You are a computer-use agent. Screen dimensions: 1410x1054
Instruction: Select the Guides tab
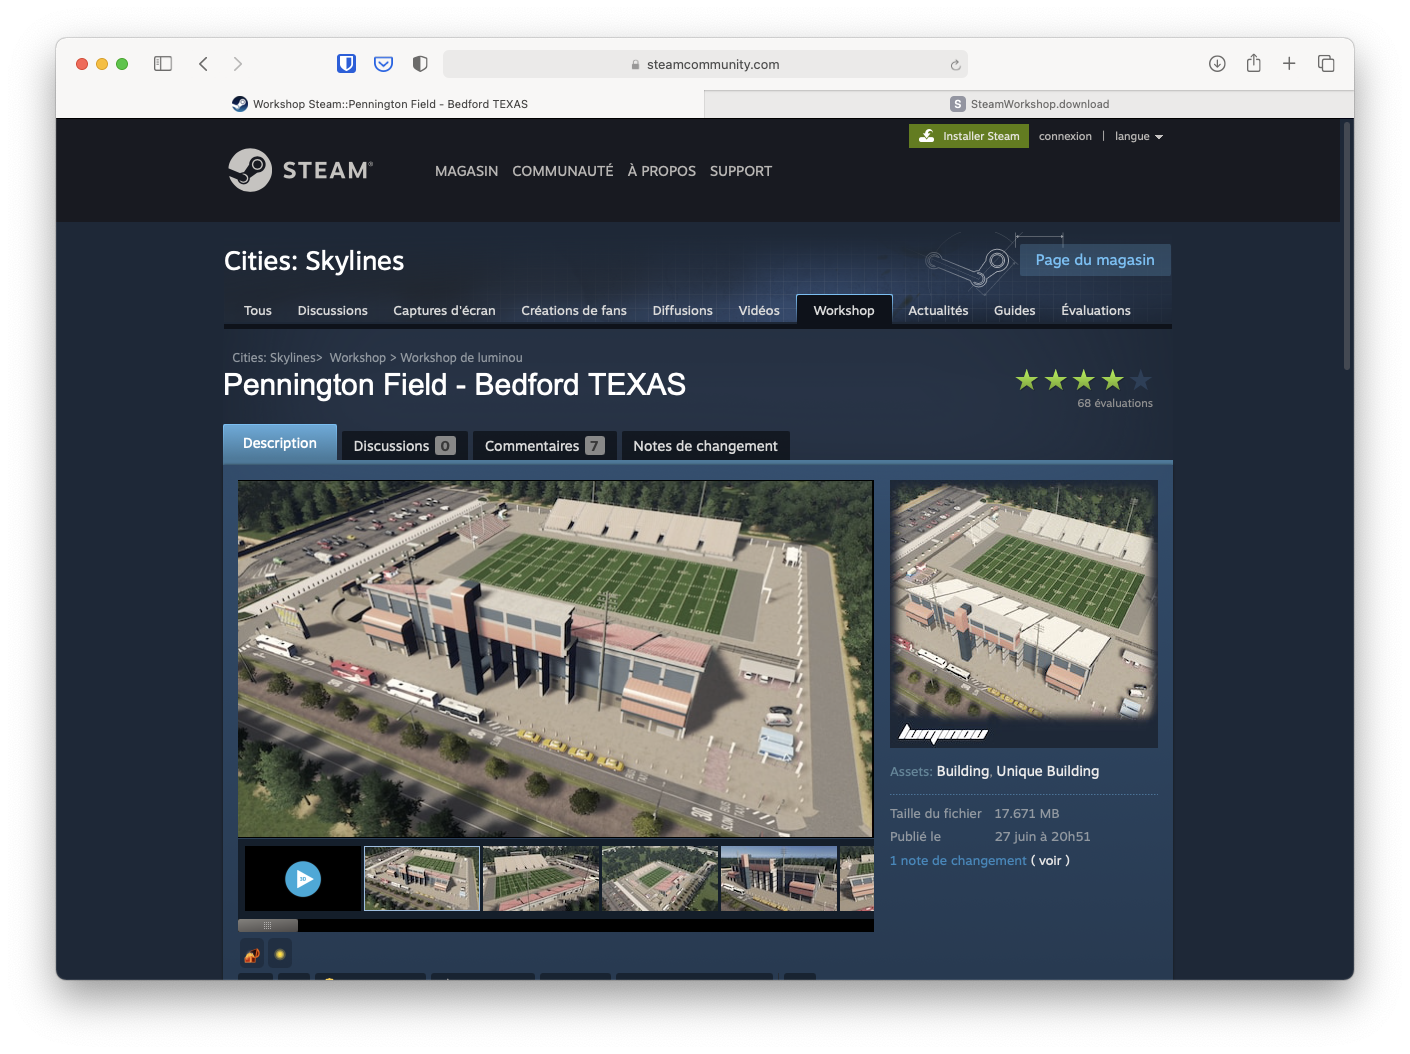click(1015, 311)
